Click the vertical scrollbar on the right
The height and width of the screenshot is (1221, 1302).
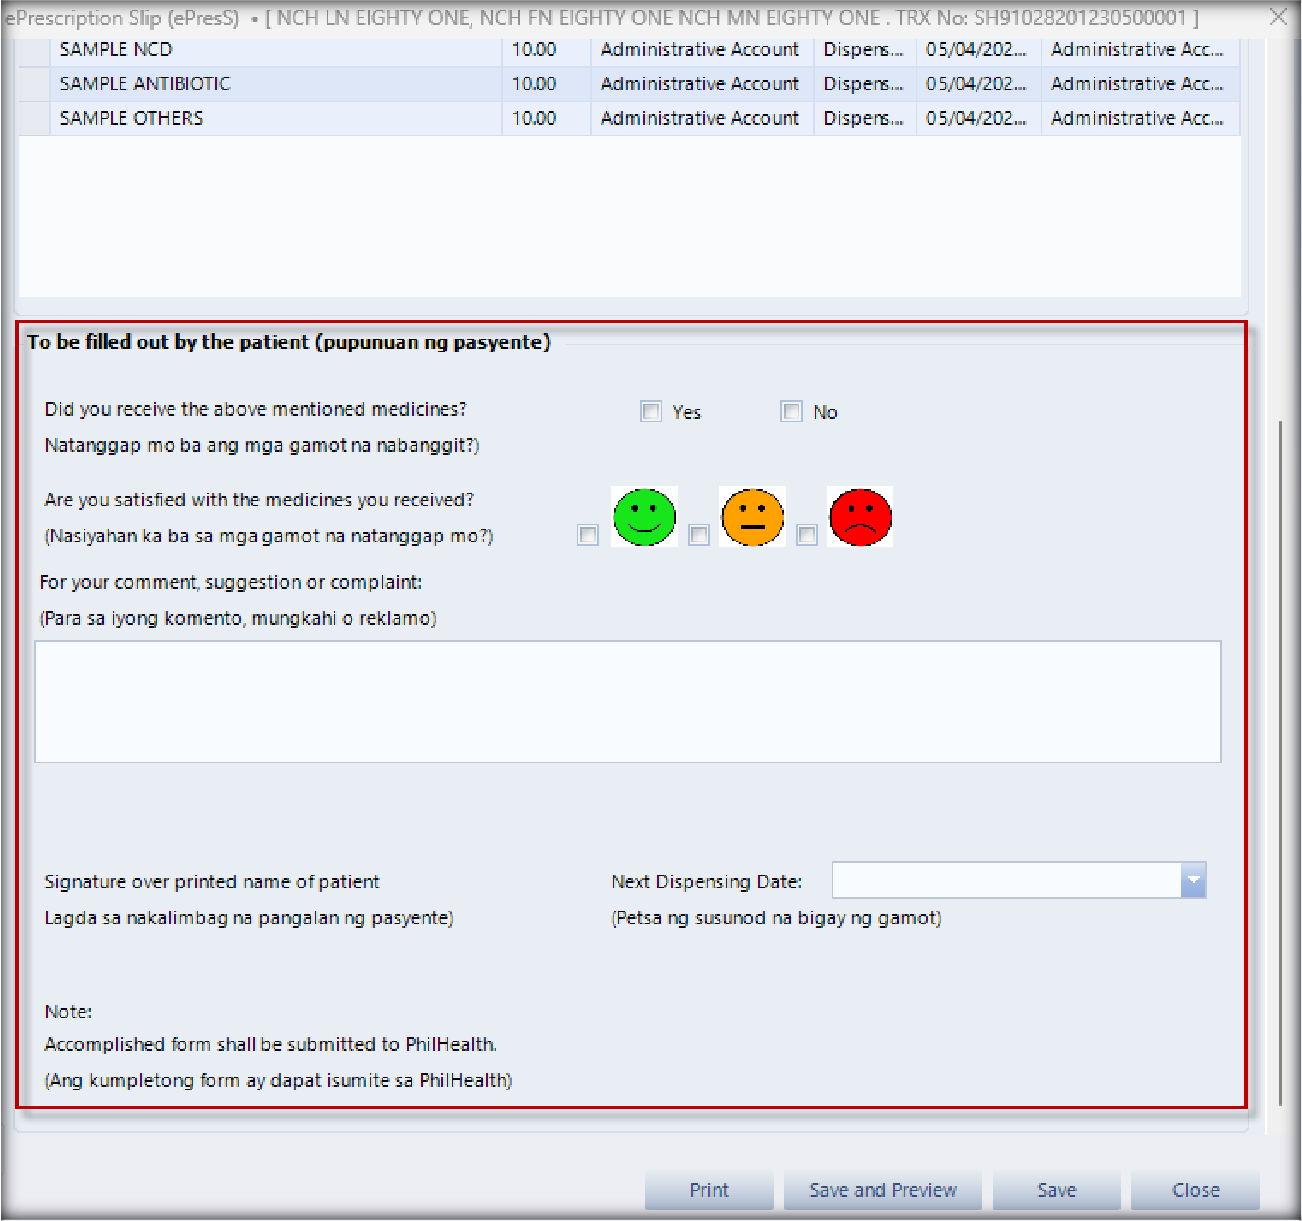tap(1281, 760)
